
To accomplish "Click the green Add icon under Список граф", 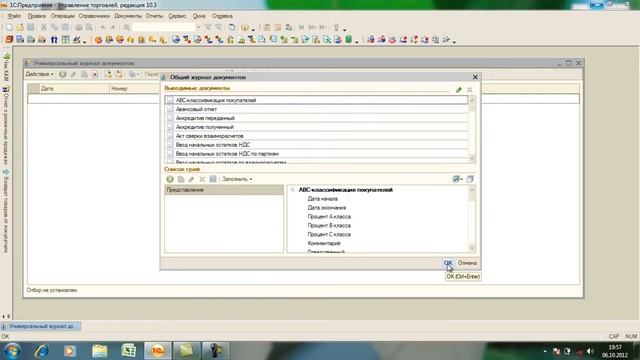I will (170, 179).
